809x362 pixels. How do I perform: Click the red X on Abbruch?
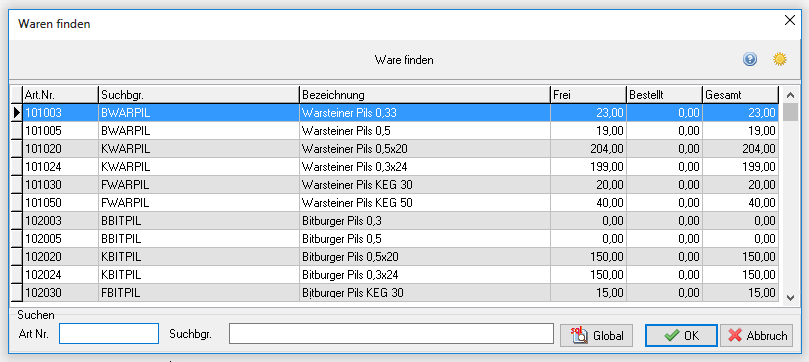735,336
